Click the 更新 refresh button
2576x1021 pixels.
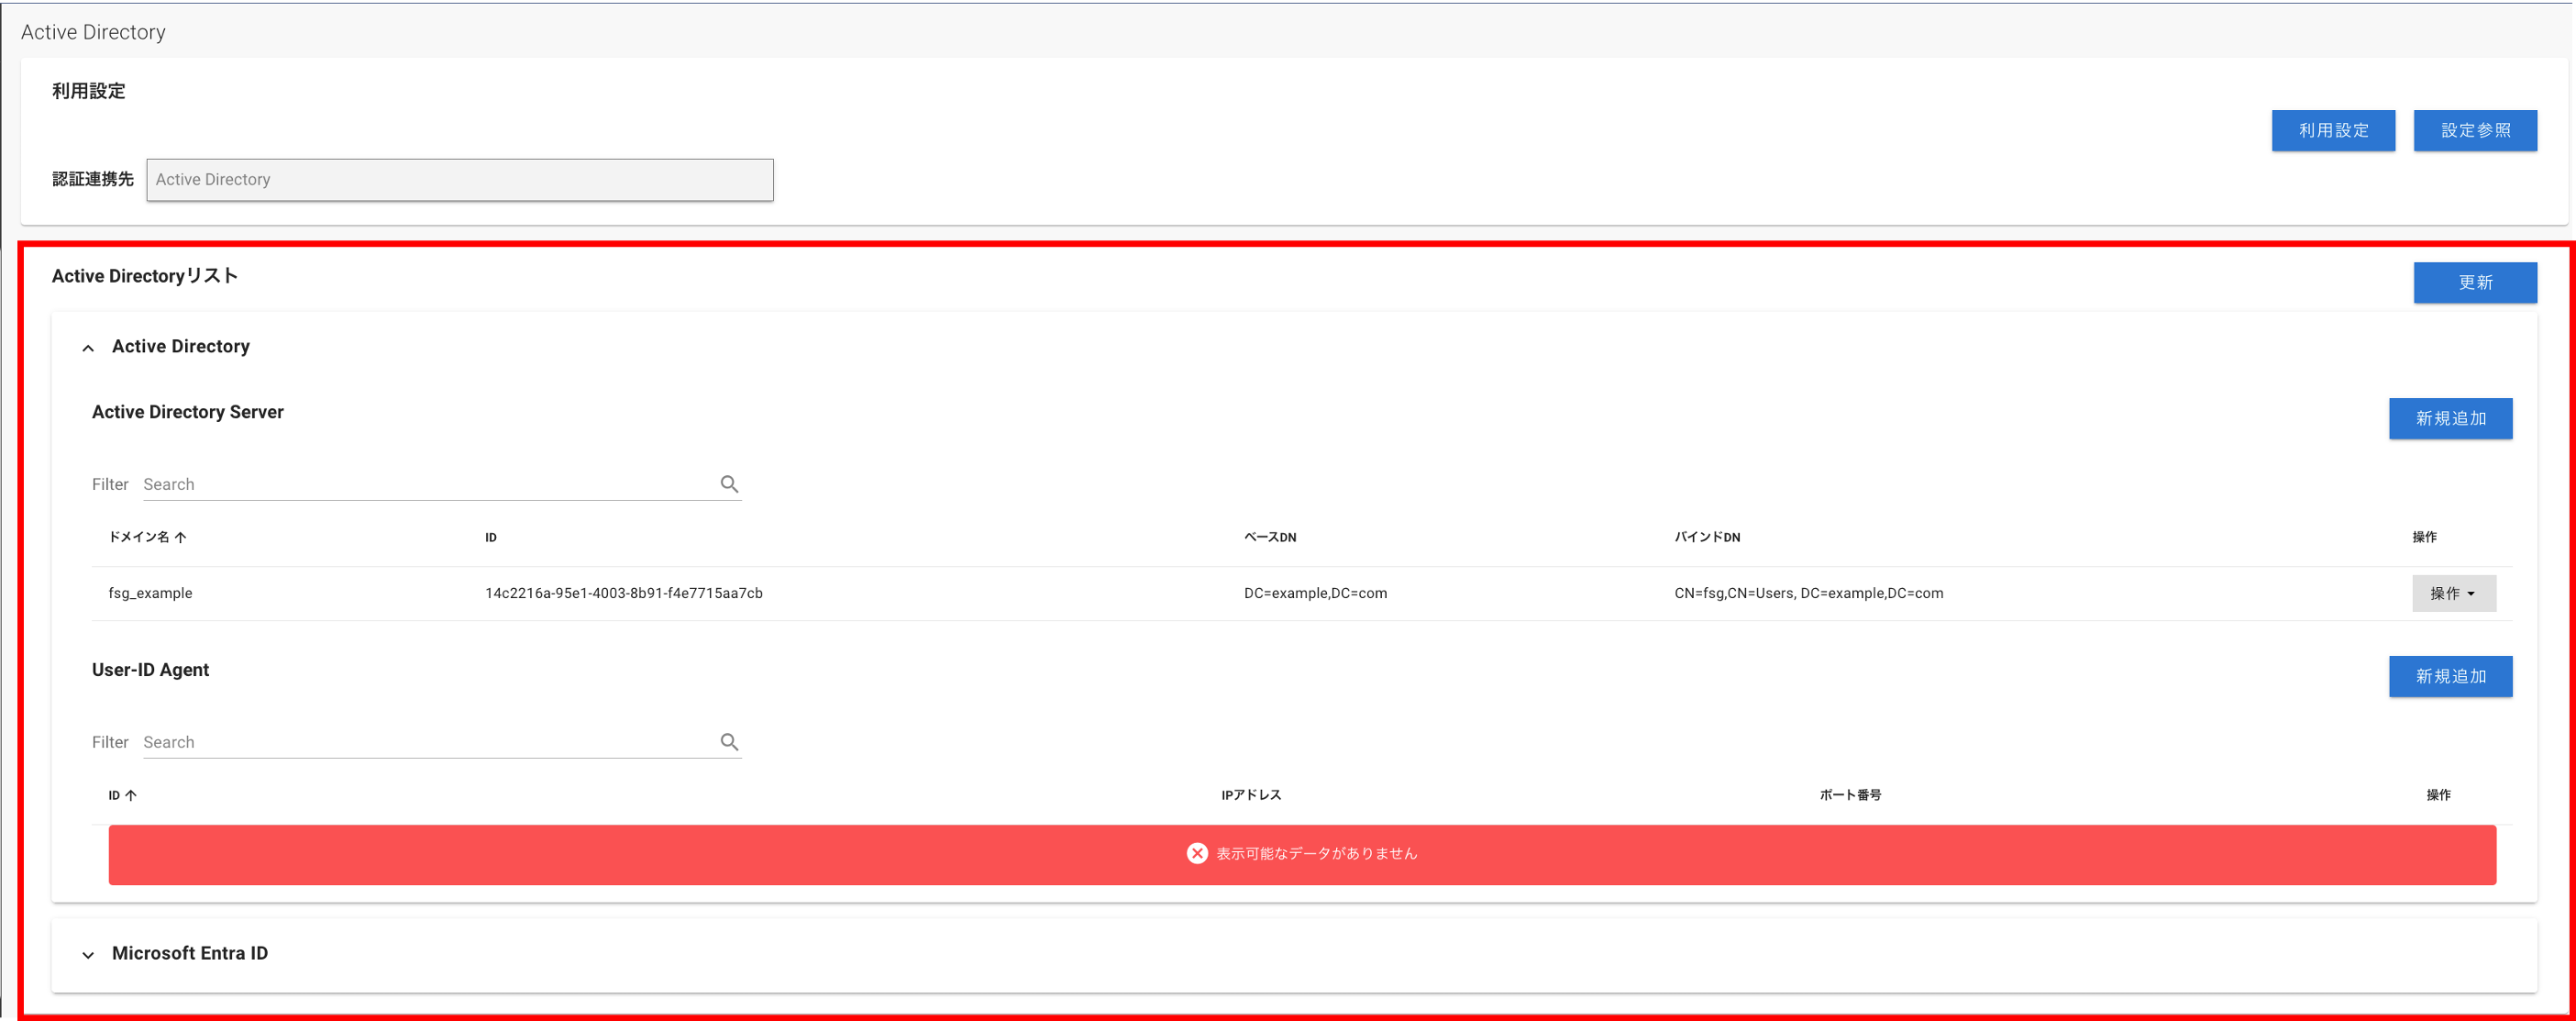point(2474,282)
